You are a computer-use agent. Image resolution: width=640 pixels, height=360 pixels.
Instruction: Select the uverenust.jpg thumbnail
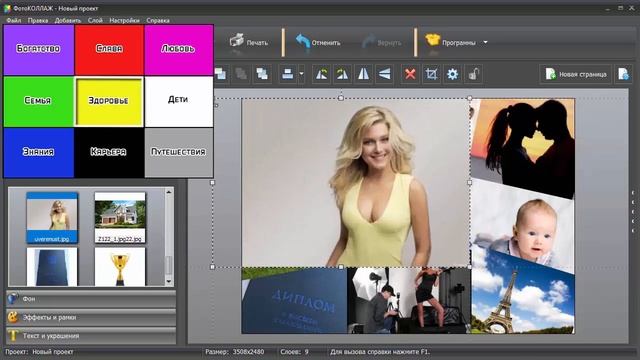pyautogui.click(x=52, y=218)
